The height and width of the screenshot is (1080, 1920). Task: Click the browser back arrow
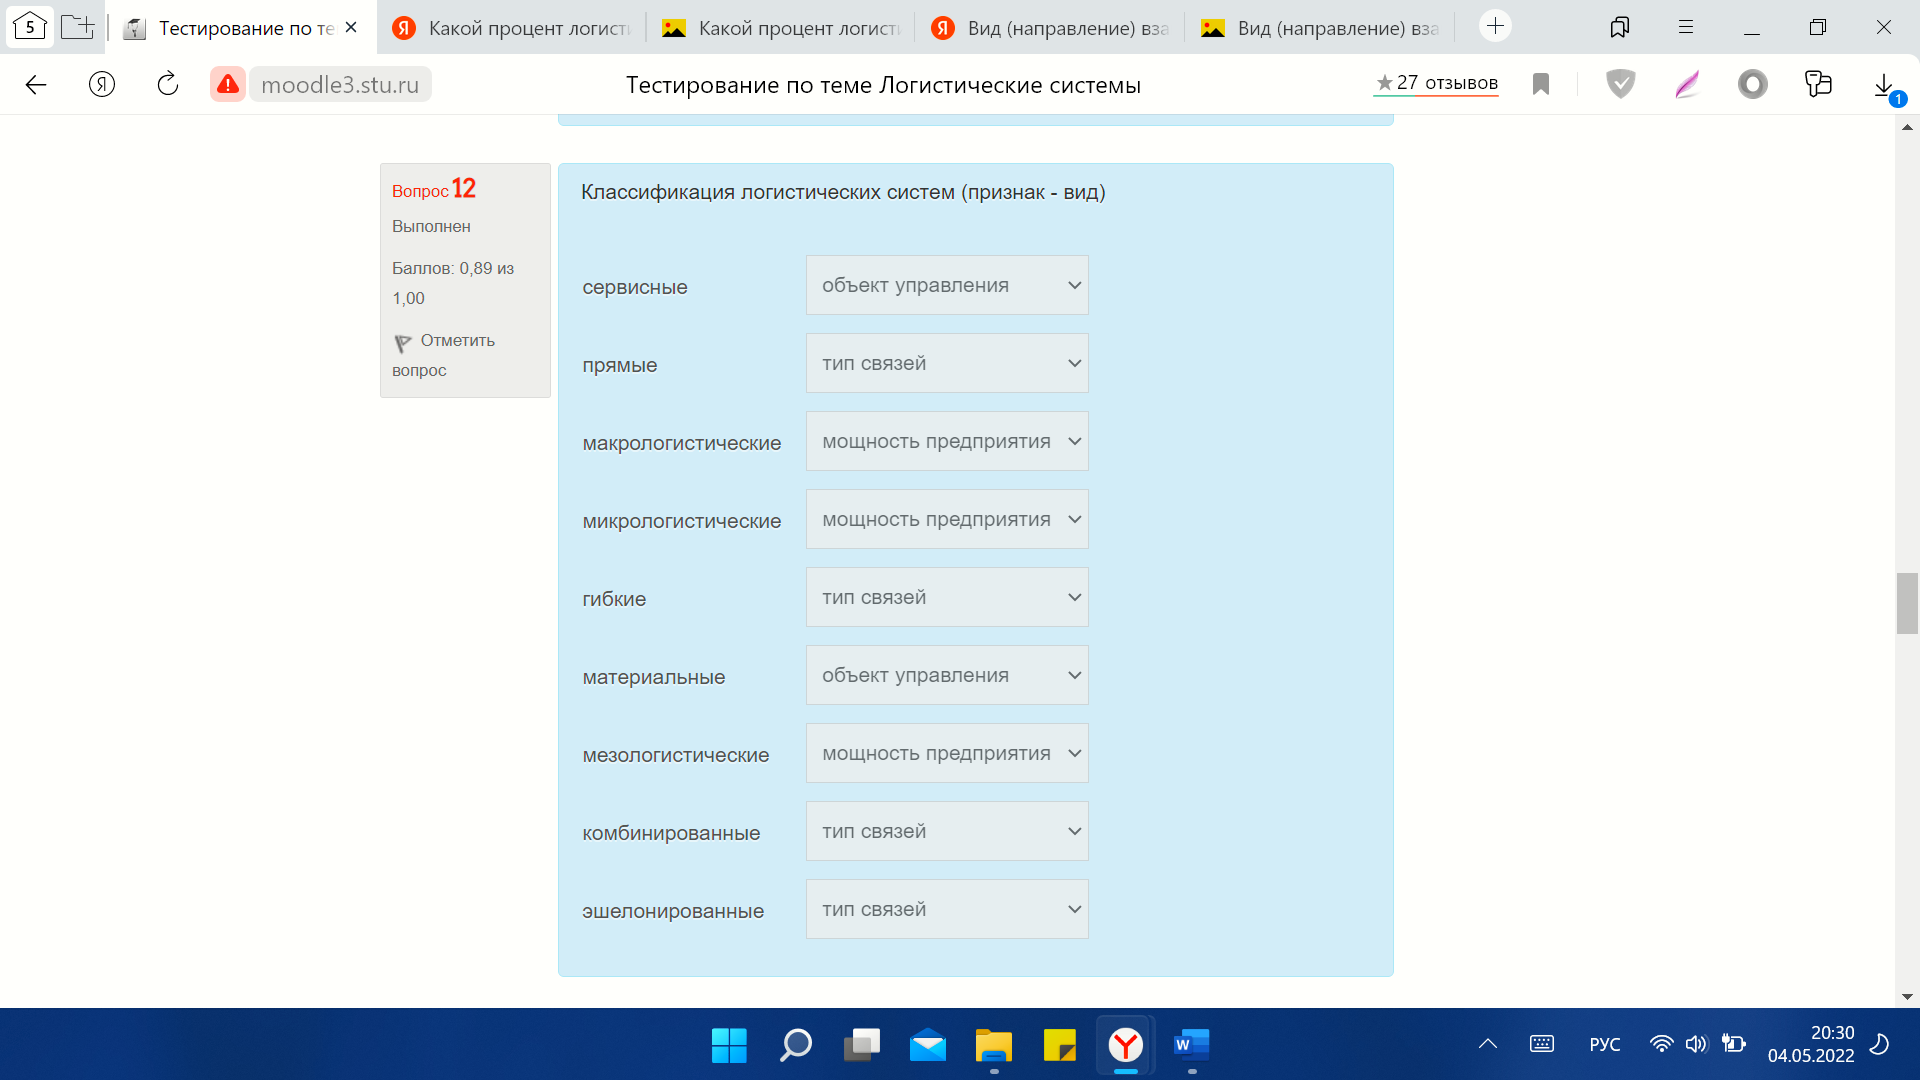click(x=36, y=85)
